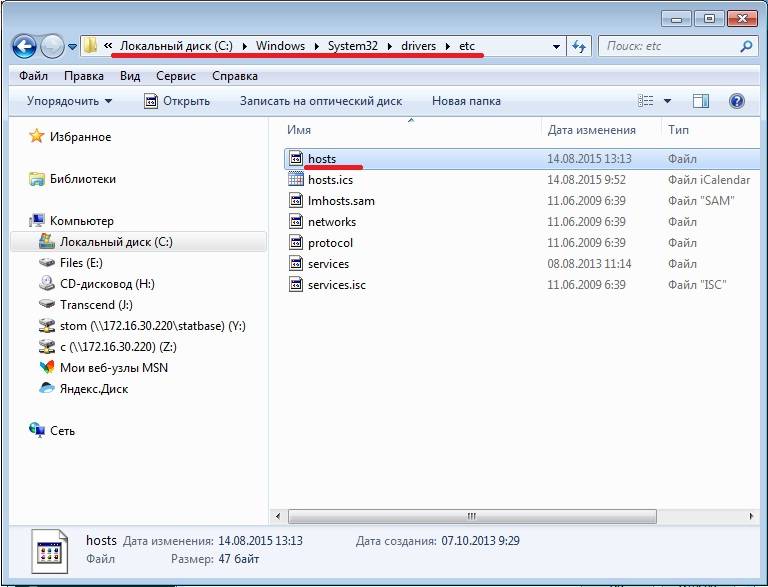Viewport: 768px width, 587px height.
Task: Open the Упорядочить dropdown menu
Action: point(69,101)
